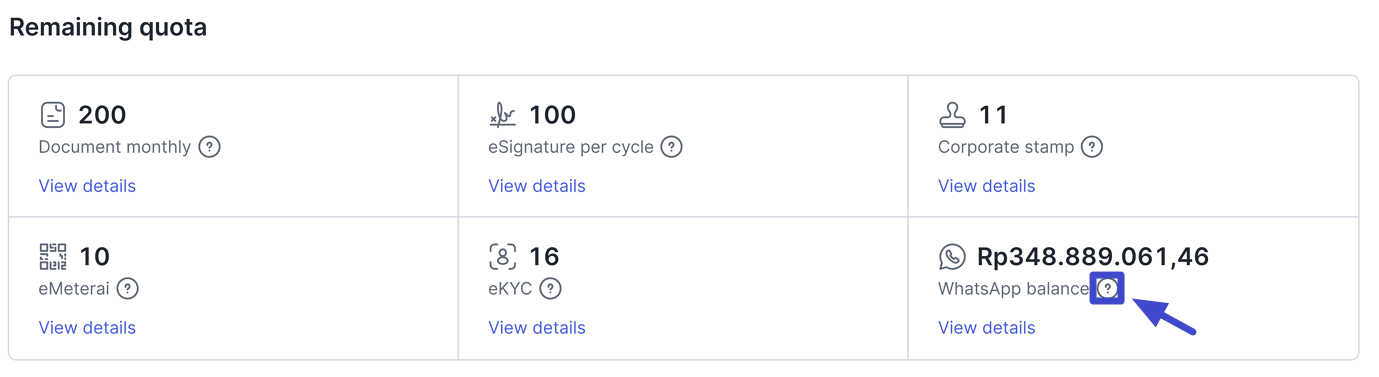Open help tooltip for eSignature per cycle
Screen dimensions: 1379x377
click(x=672, y=147)
